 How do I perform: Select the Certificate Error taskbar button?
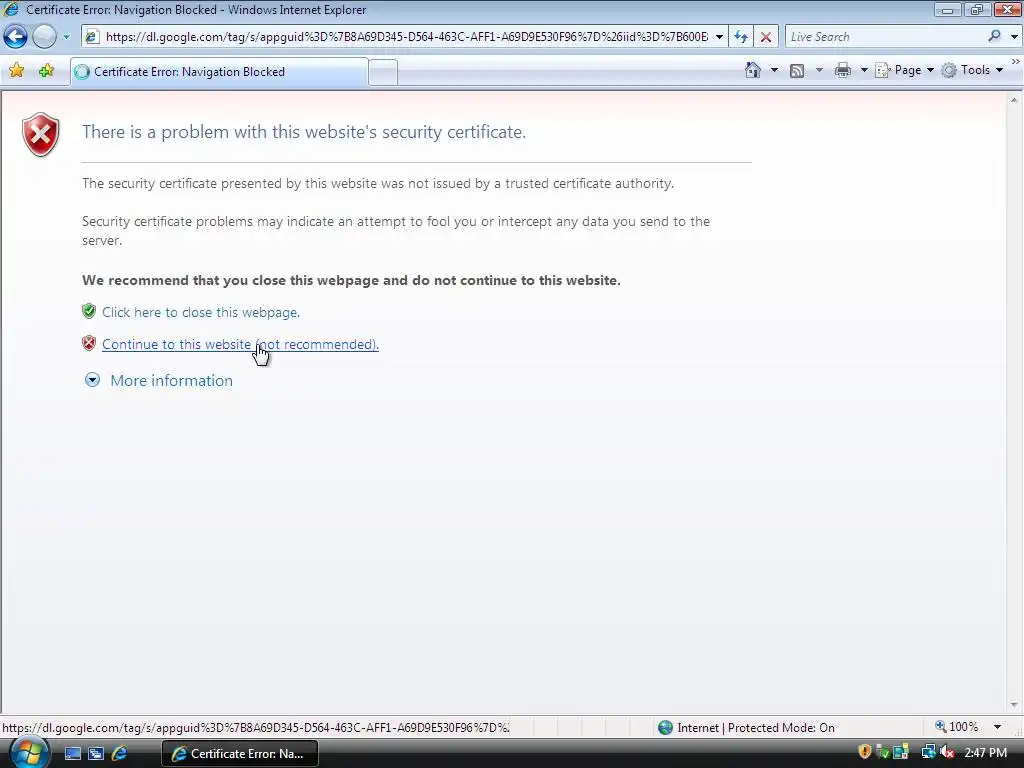240,754
